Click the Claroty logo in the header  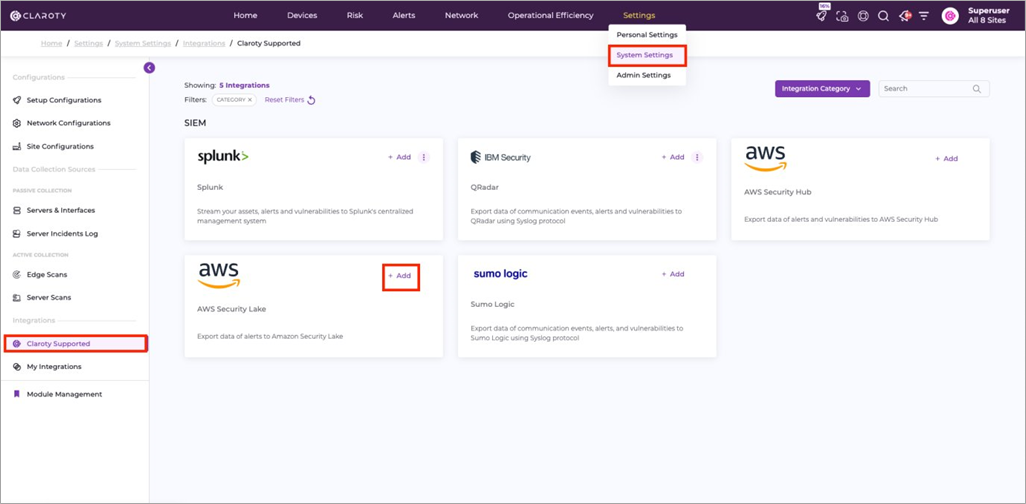[38, 16]
